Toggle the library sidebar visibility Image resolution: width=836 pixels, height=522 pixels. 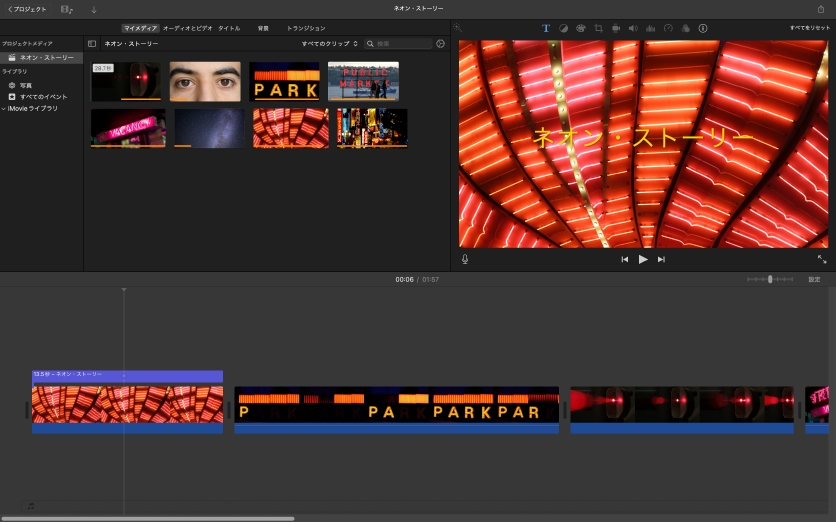(92, 44)
